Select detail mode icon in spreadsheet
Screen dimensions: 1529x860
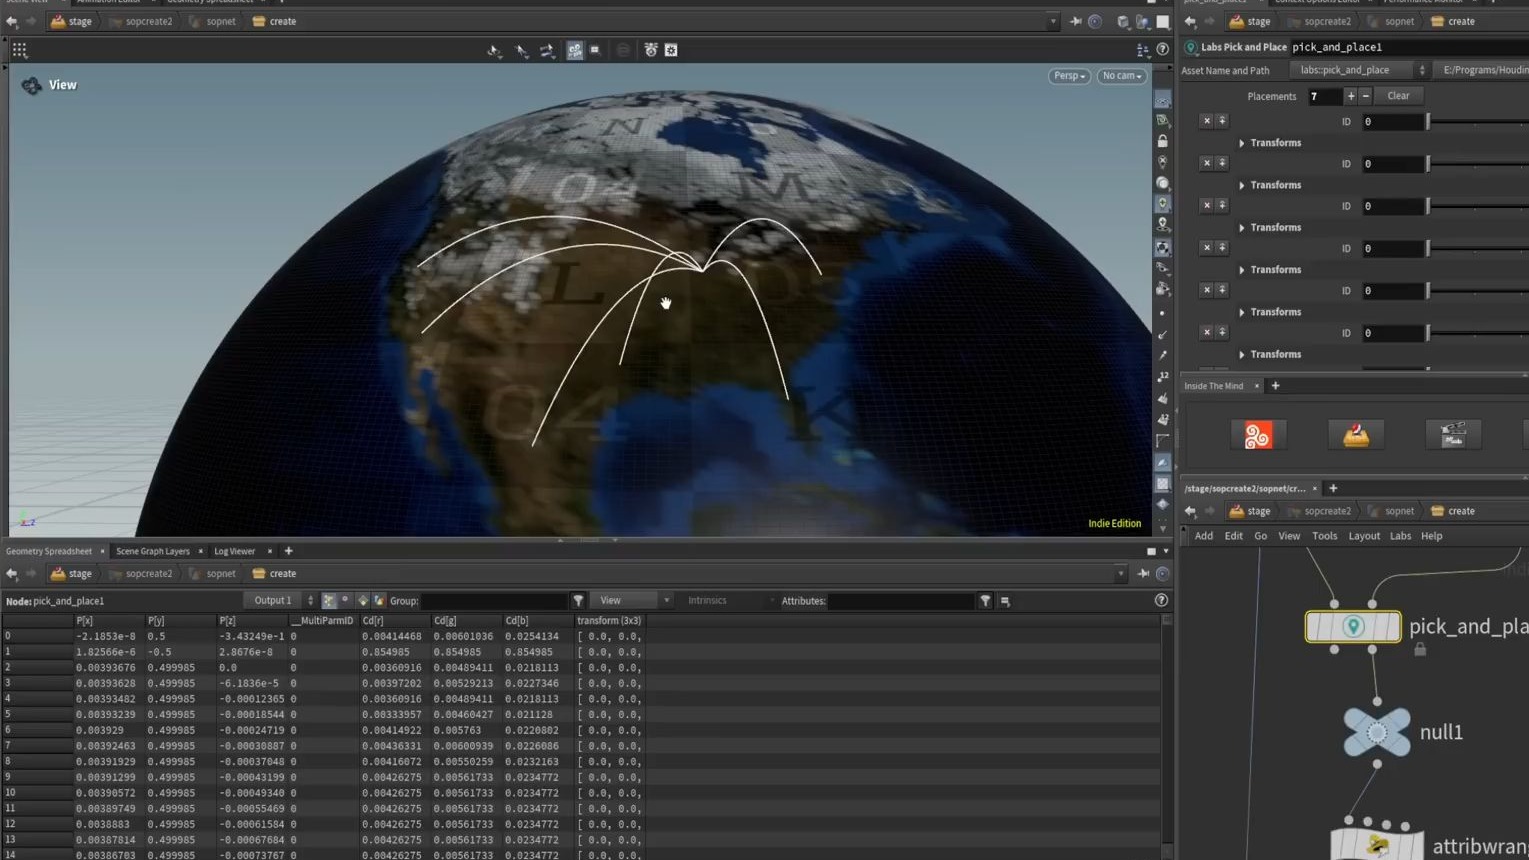[x=380, y=601]
